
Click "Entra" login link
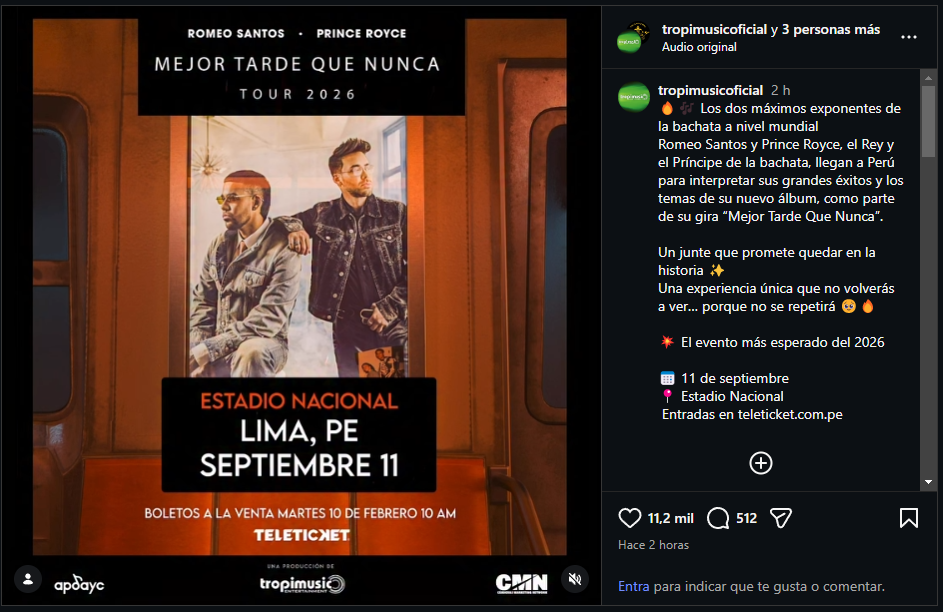coord(633,586)
